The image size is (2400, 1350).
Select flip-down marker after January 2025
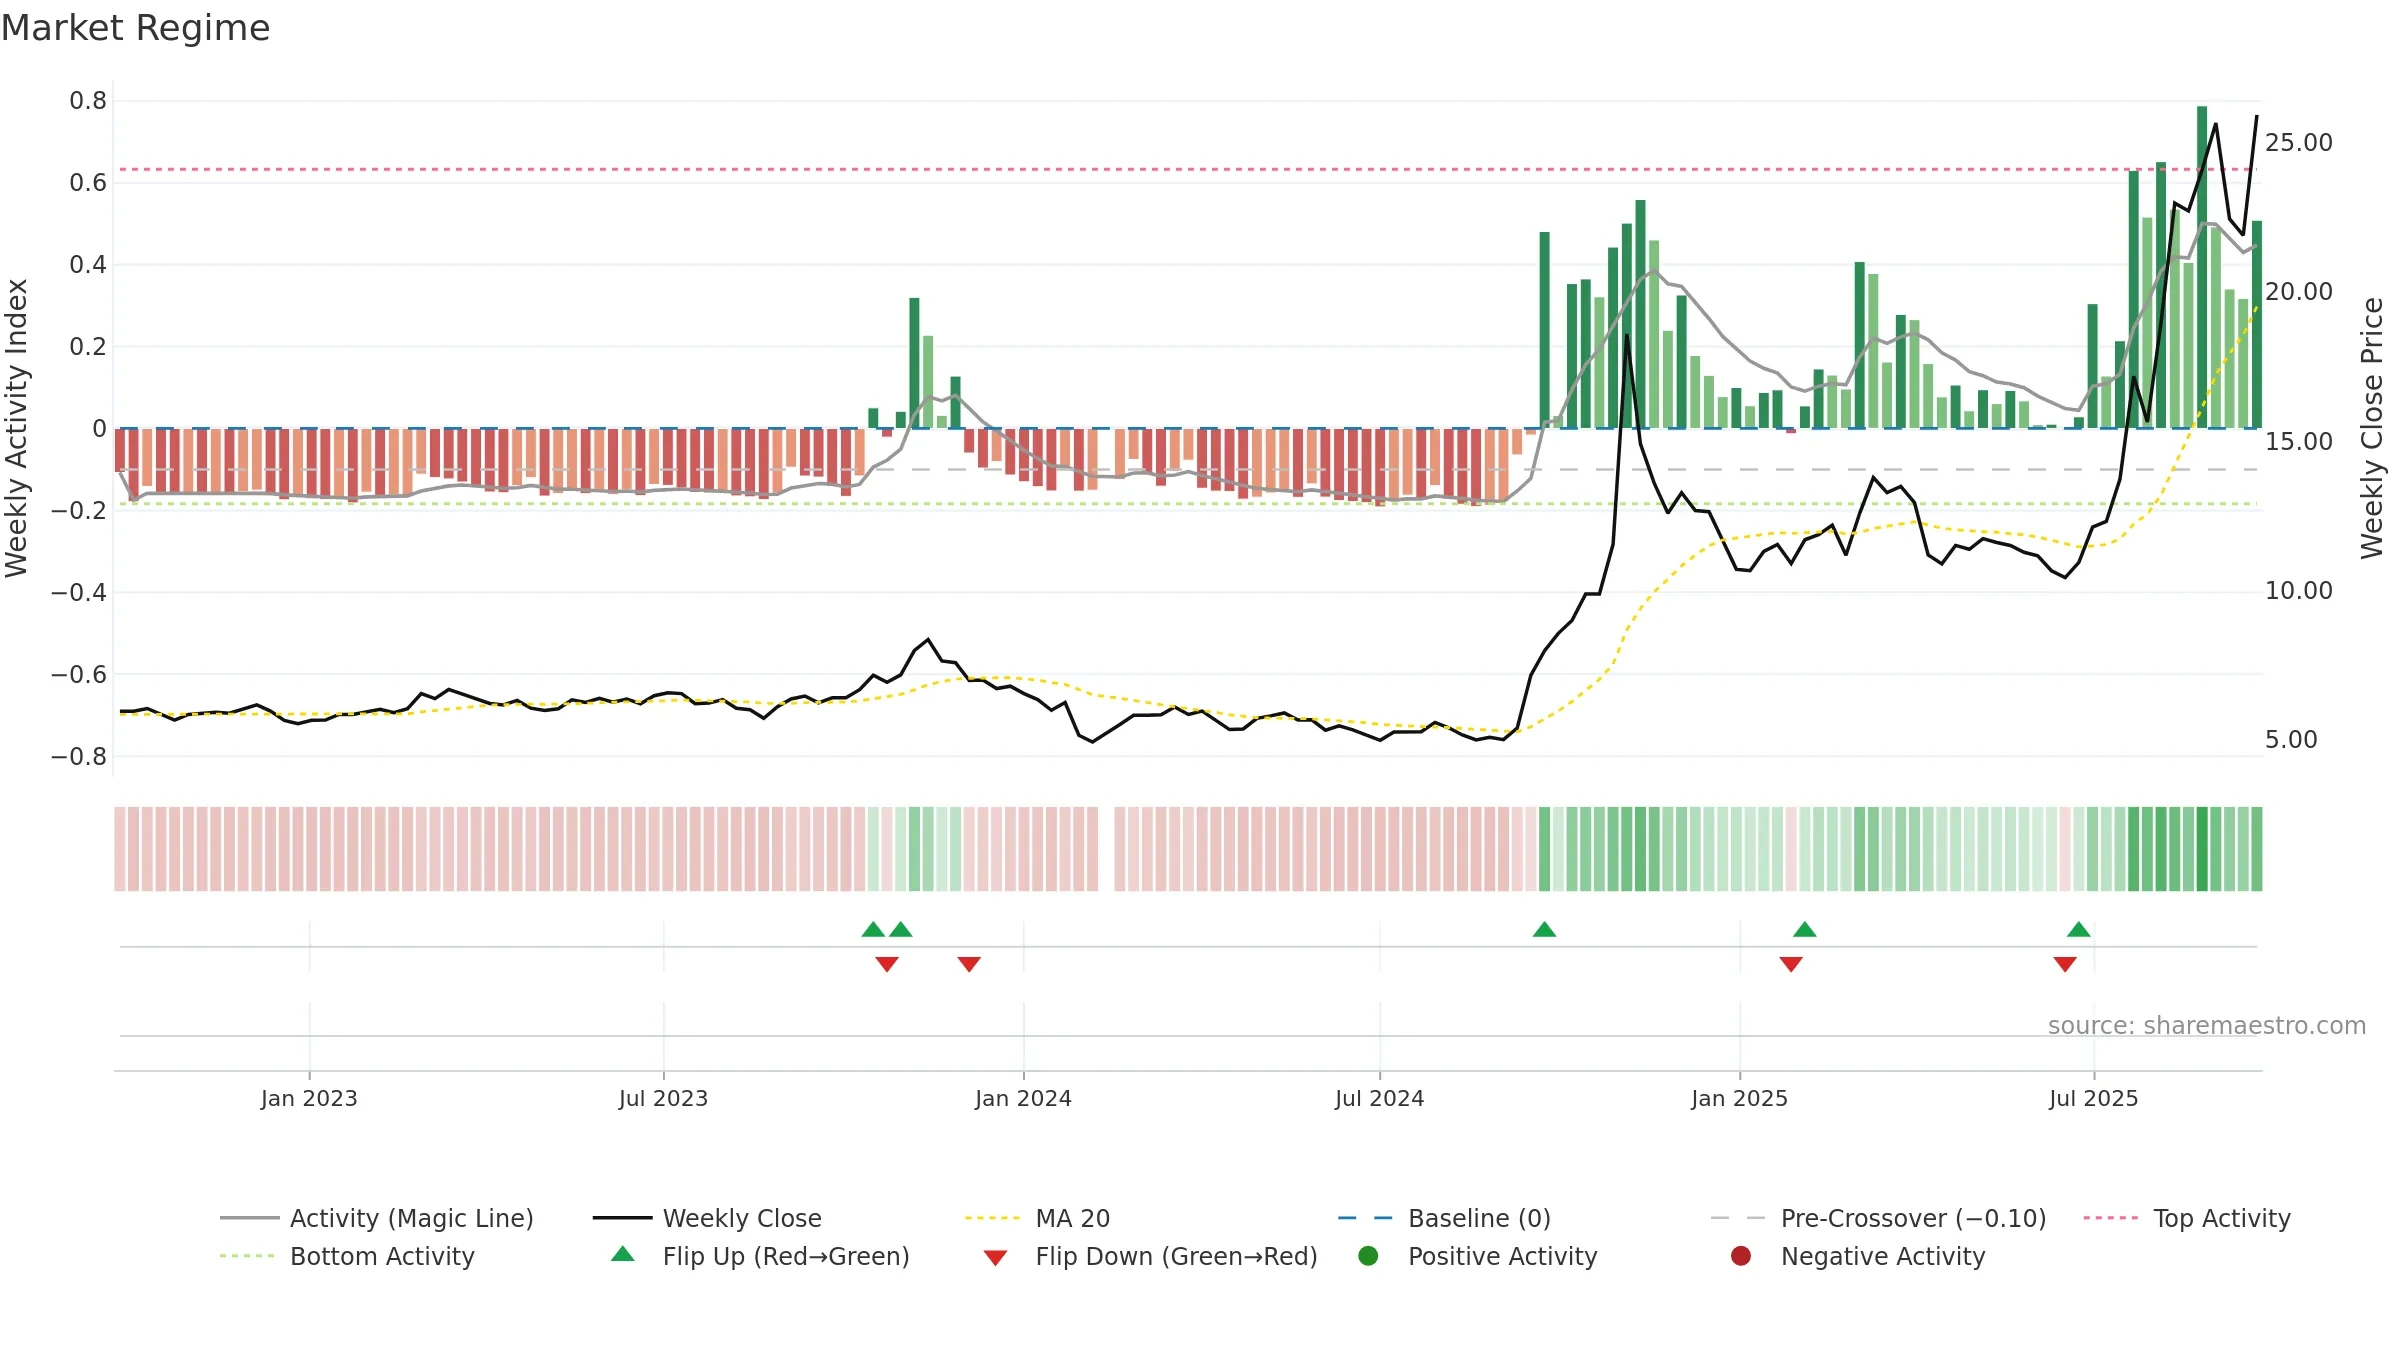[1791, 964]
